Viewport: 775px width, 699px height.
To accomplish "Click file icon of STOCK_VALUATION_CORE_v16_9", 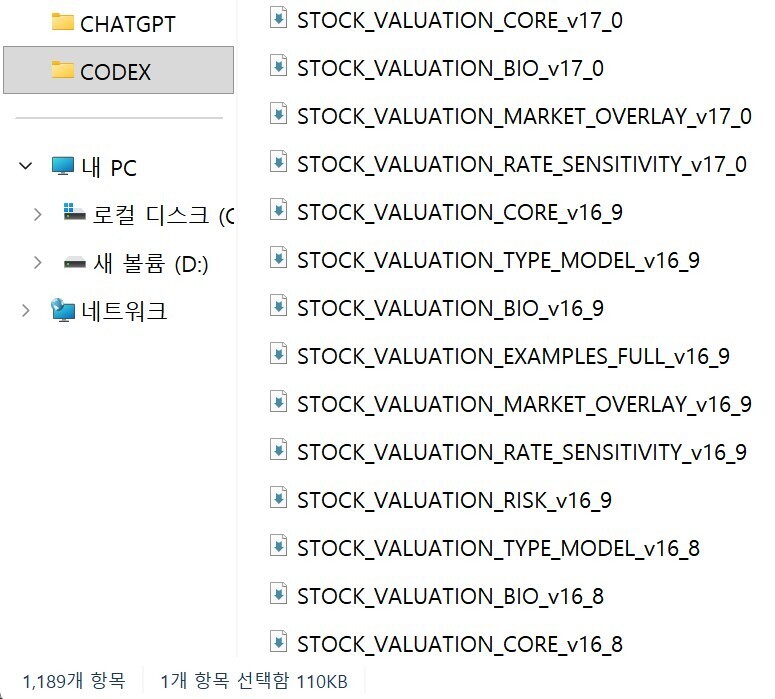I will click(278, 211).
